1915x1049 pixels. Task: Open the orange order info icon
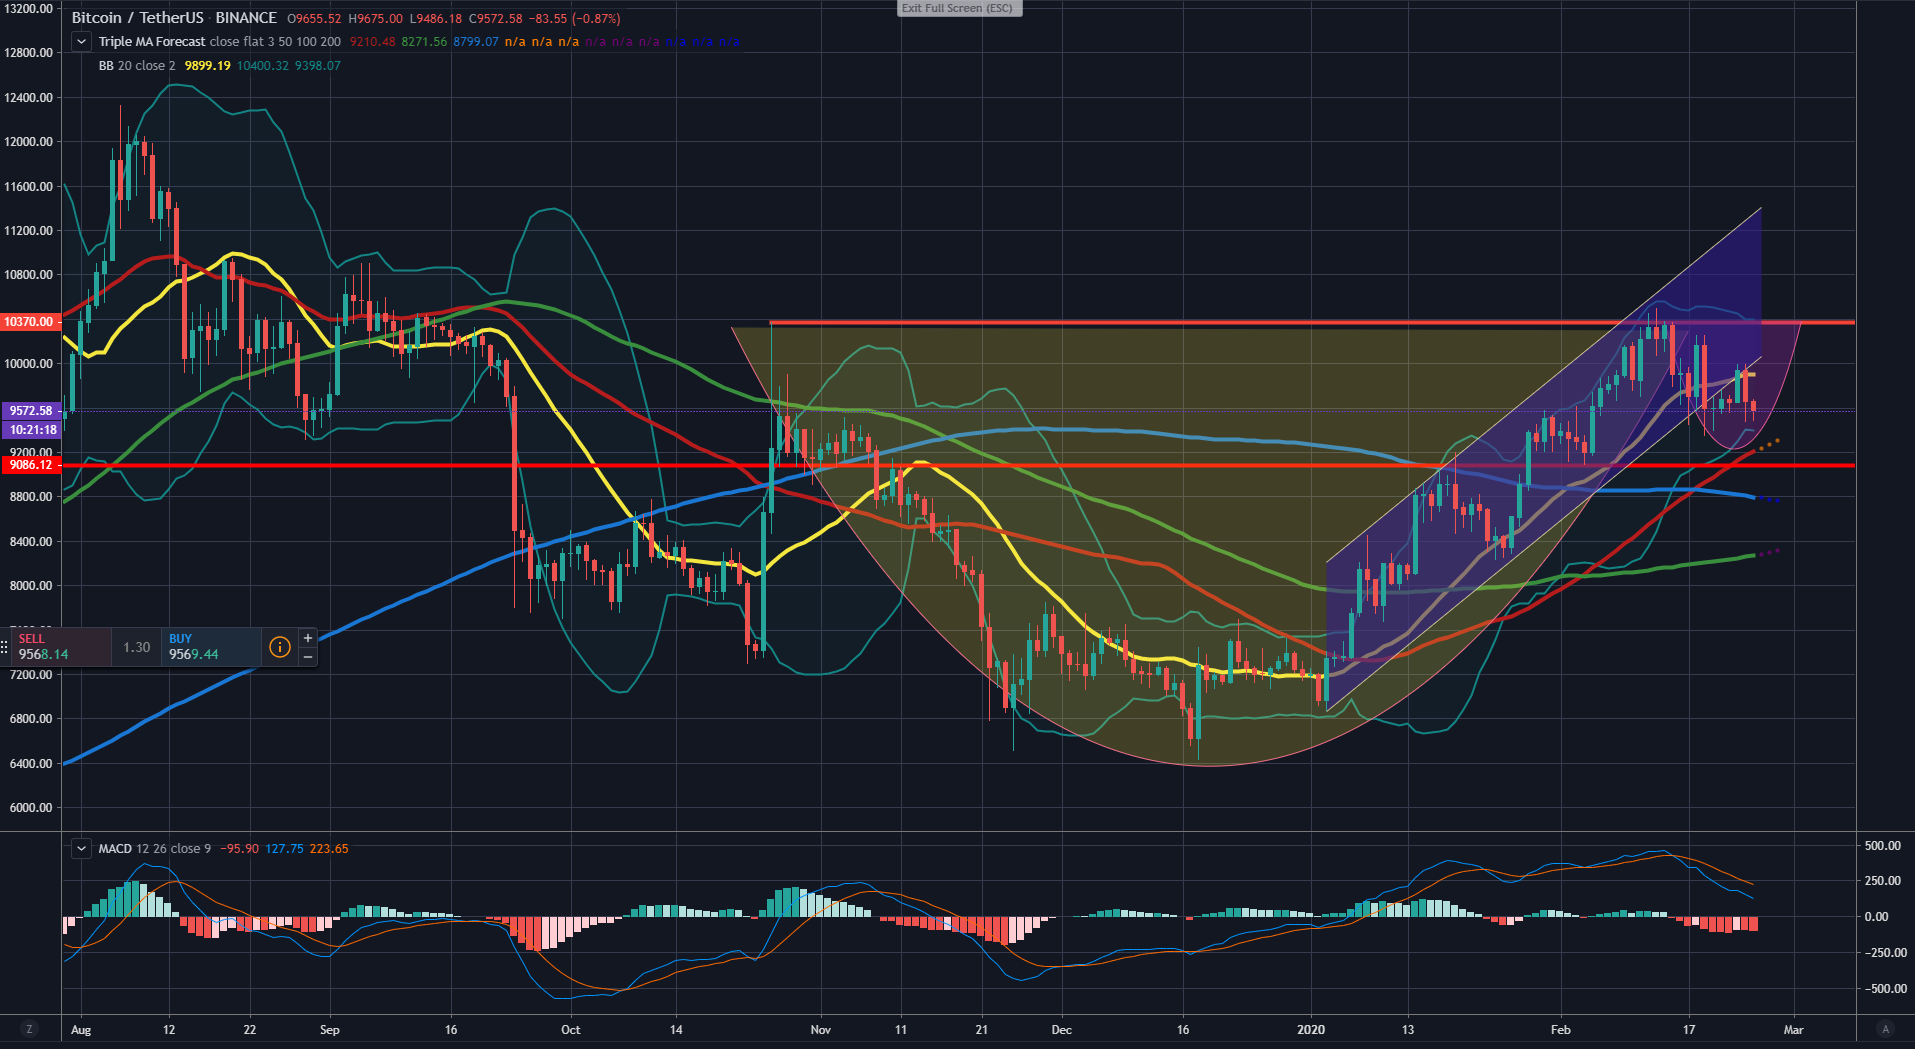[280, 647]
